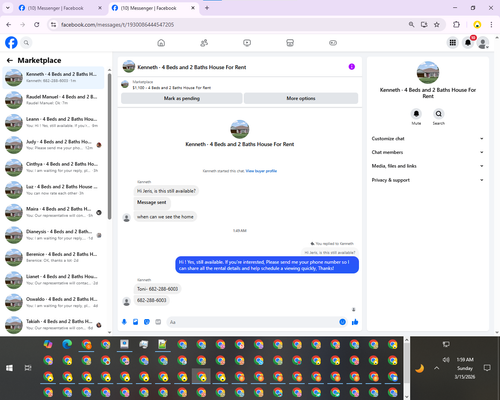The image size is (500, 400).
Task: Click the voice clip microphone icon
Action: coord(124,322)
